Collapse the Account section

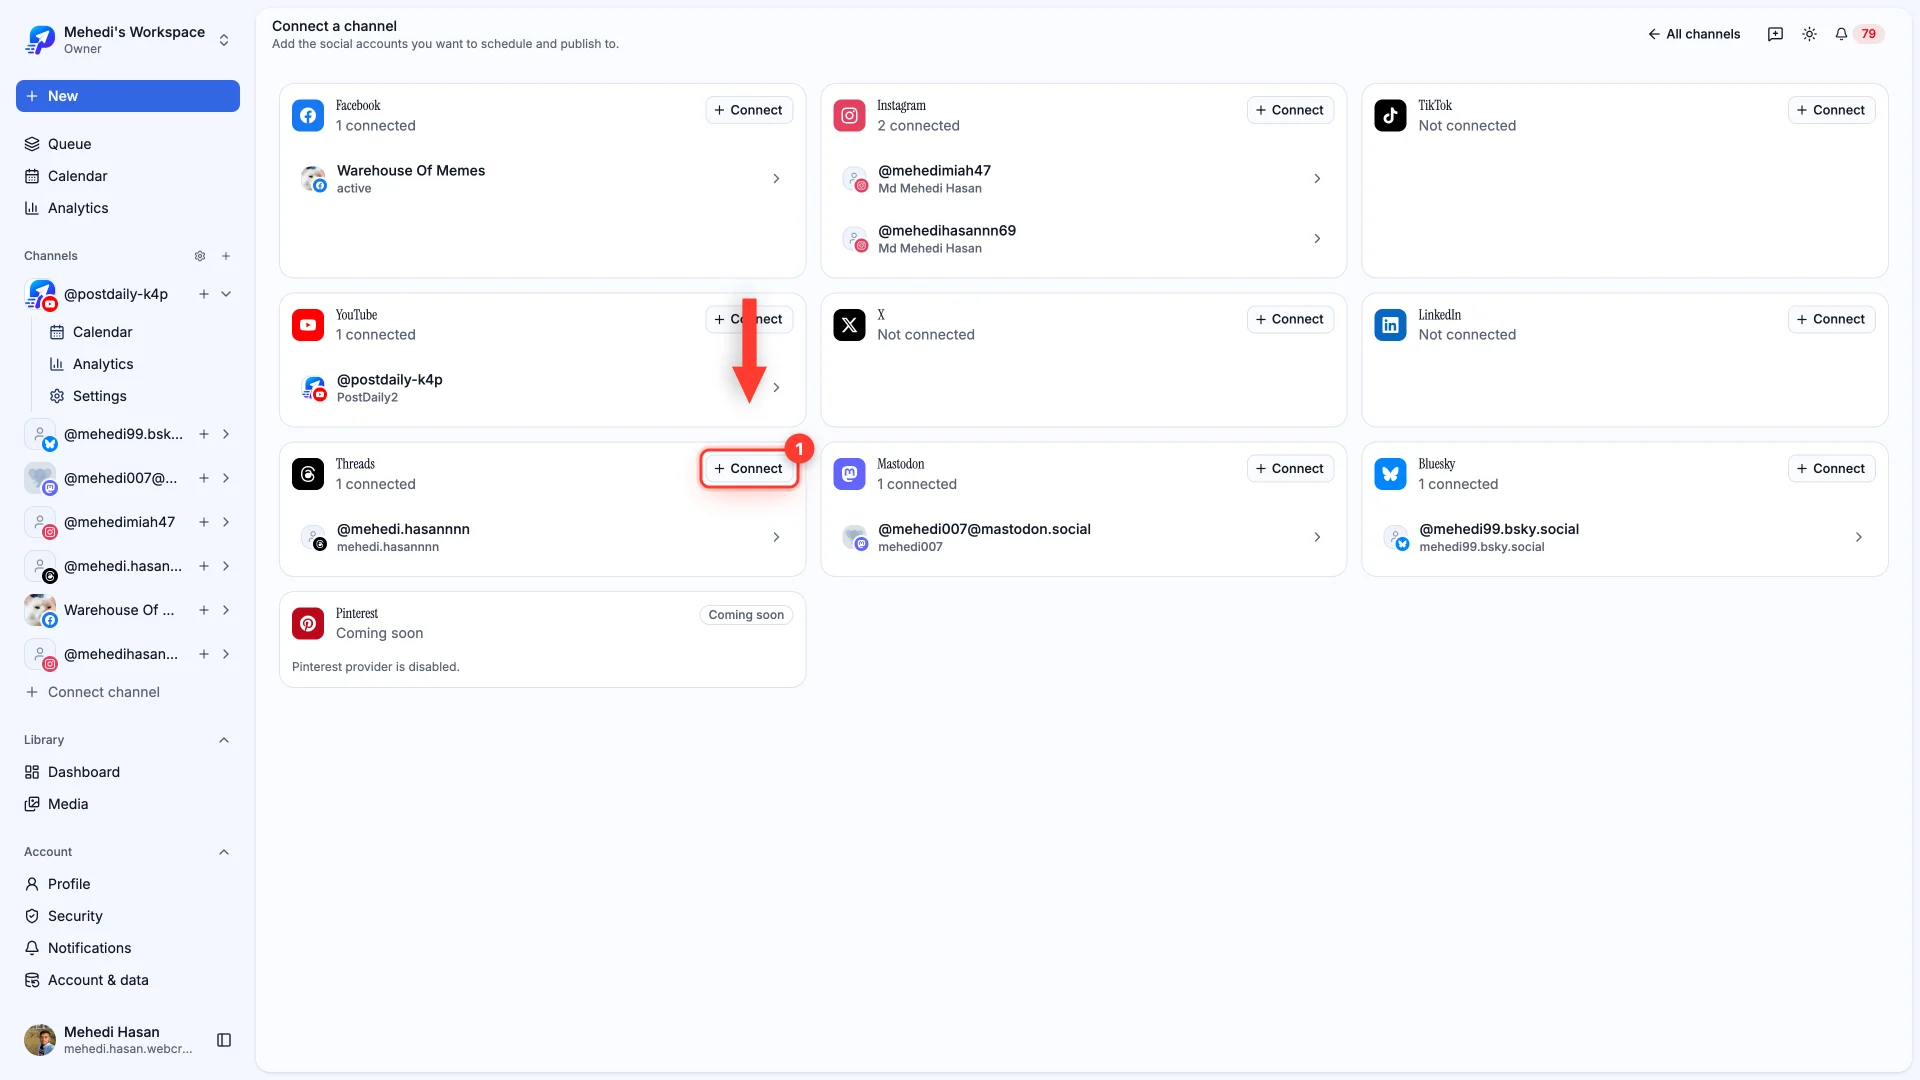click(224, 852)
